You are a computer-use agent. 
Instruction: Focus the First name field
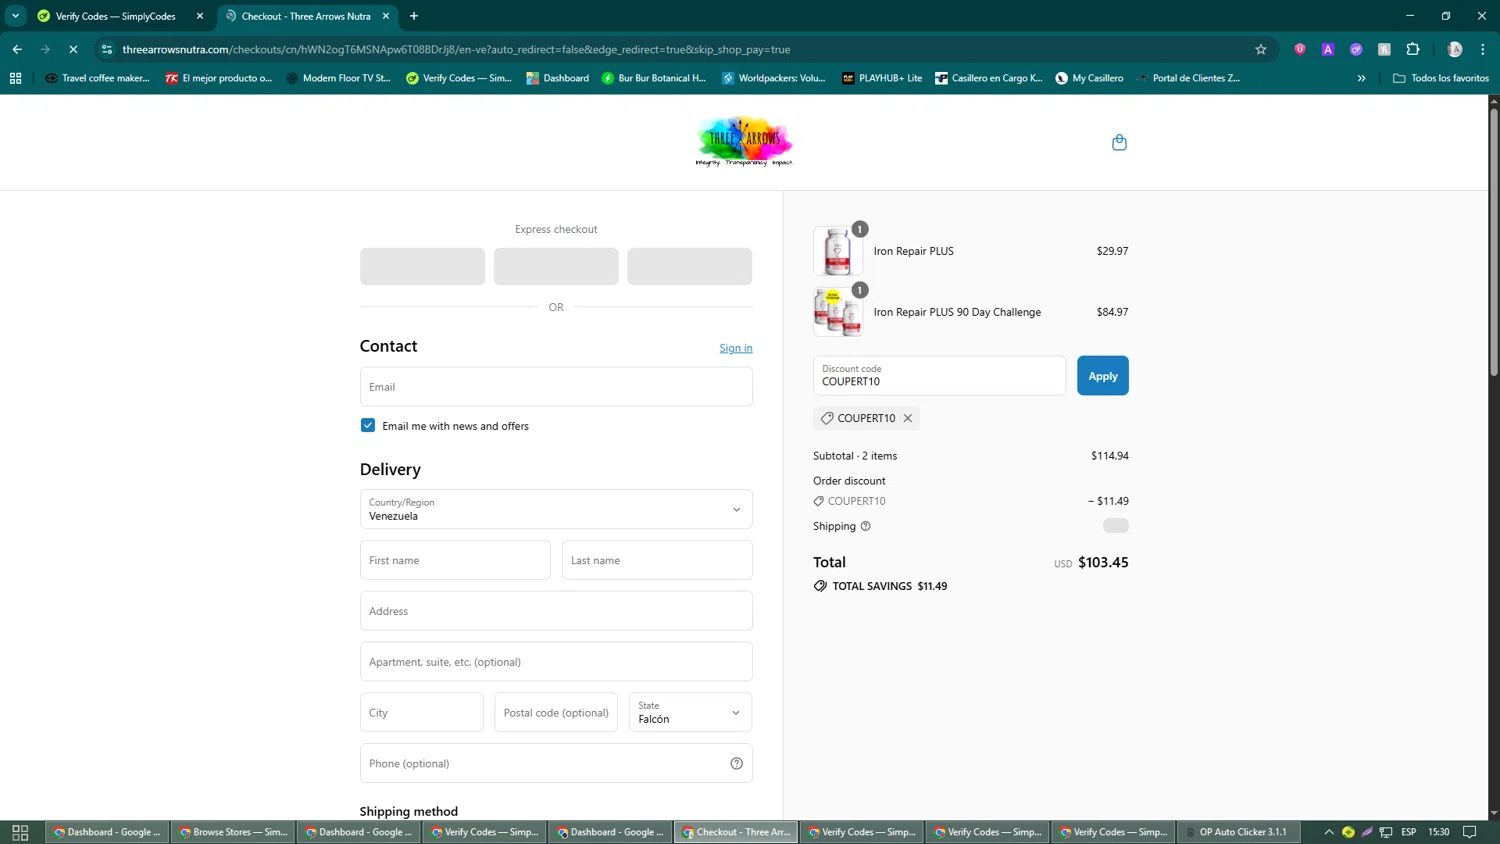[x=455, y=560]
